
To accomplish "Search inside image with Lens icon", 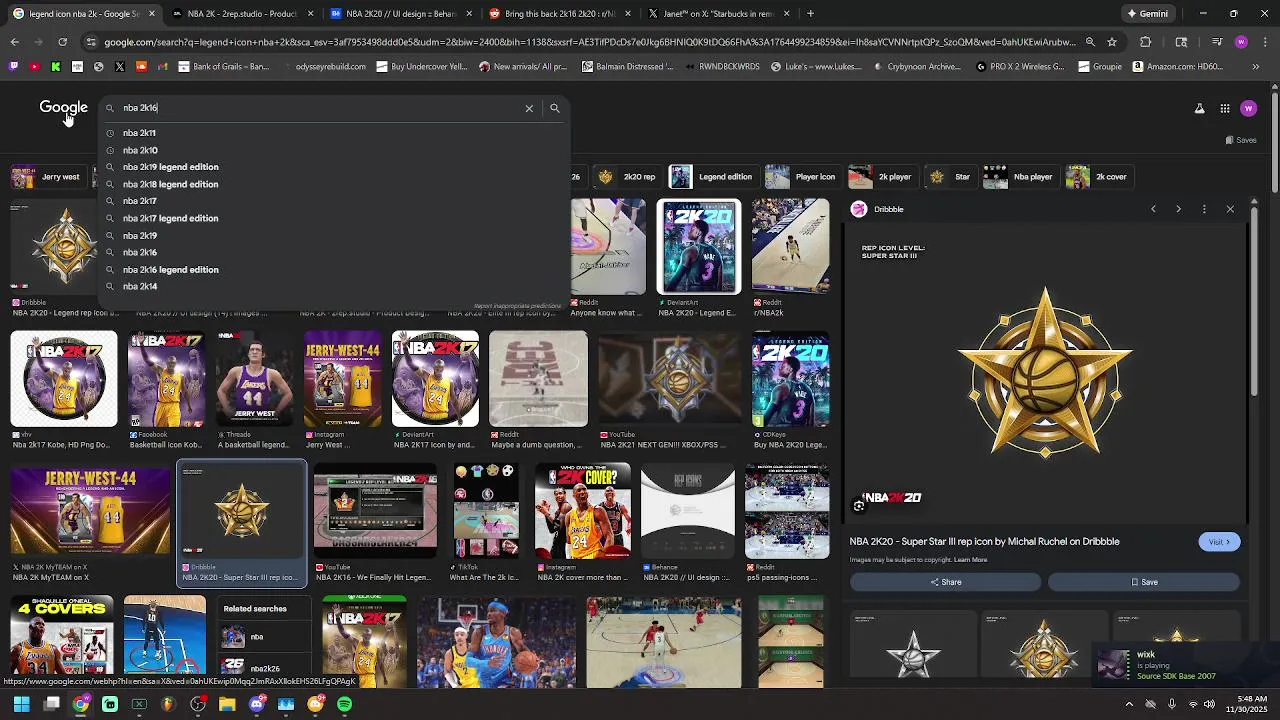I will tap(859, 506).
